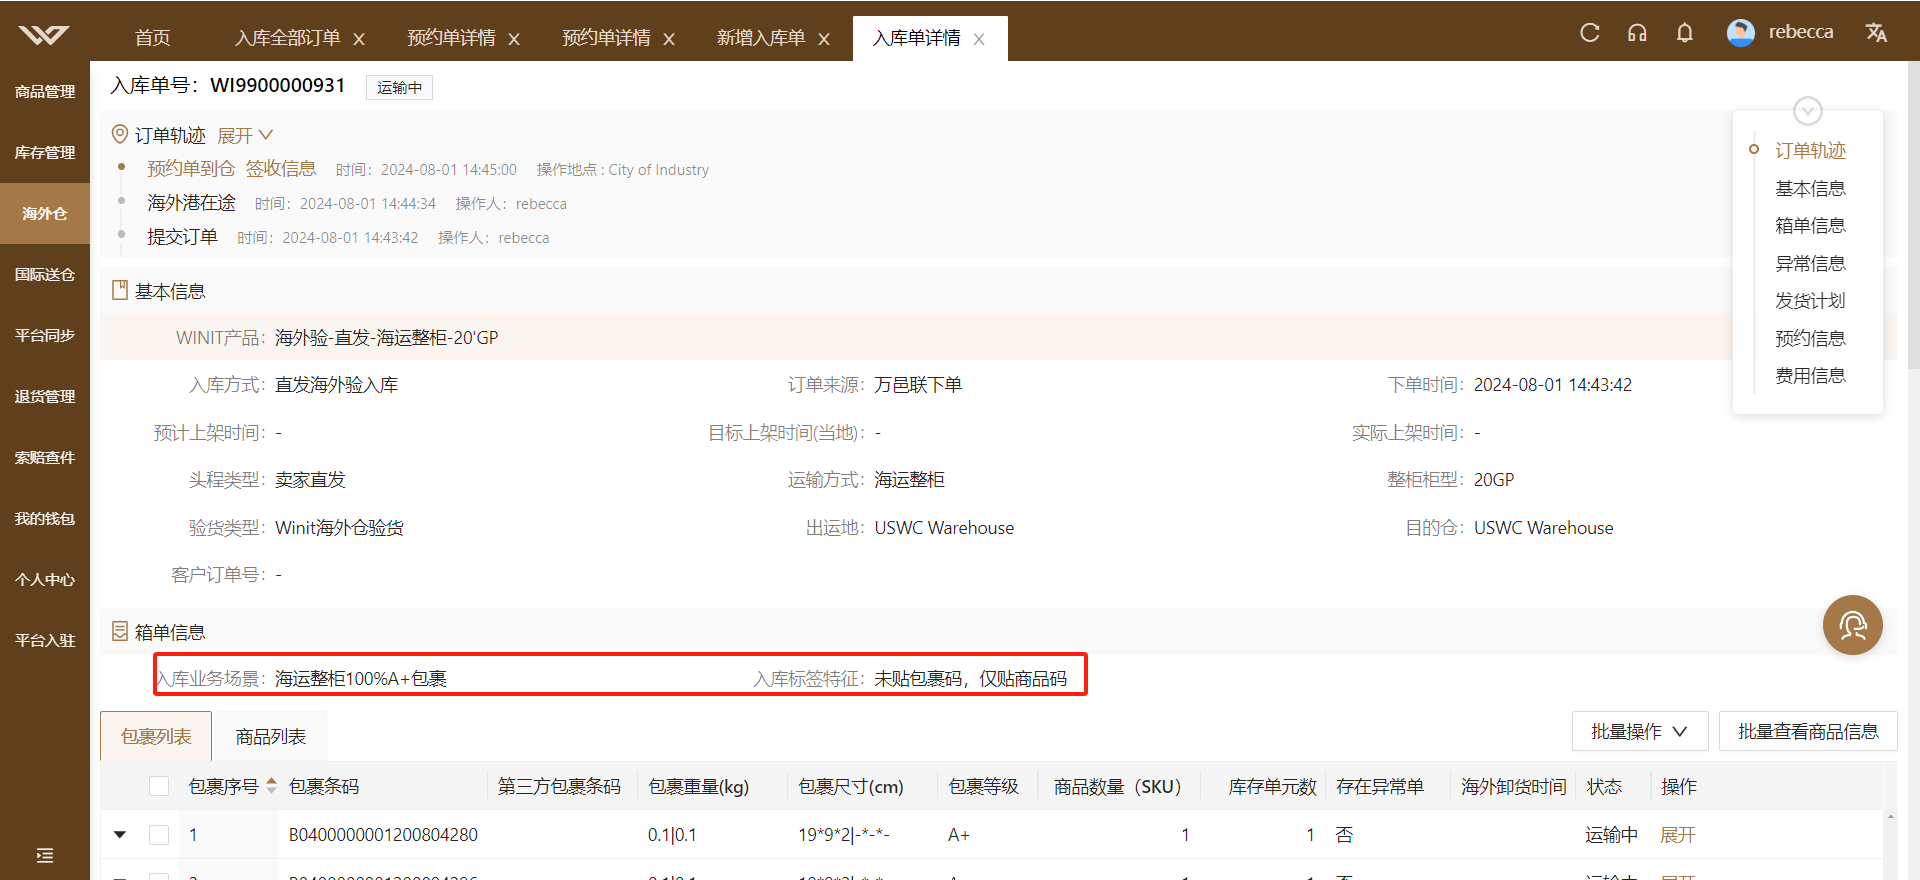Open 商品管理 in sidebar
This screenshot has width=1920, height=880.
[x=45, y=91]
